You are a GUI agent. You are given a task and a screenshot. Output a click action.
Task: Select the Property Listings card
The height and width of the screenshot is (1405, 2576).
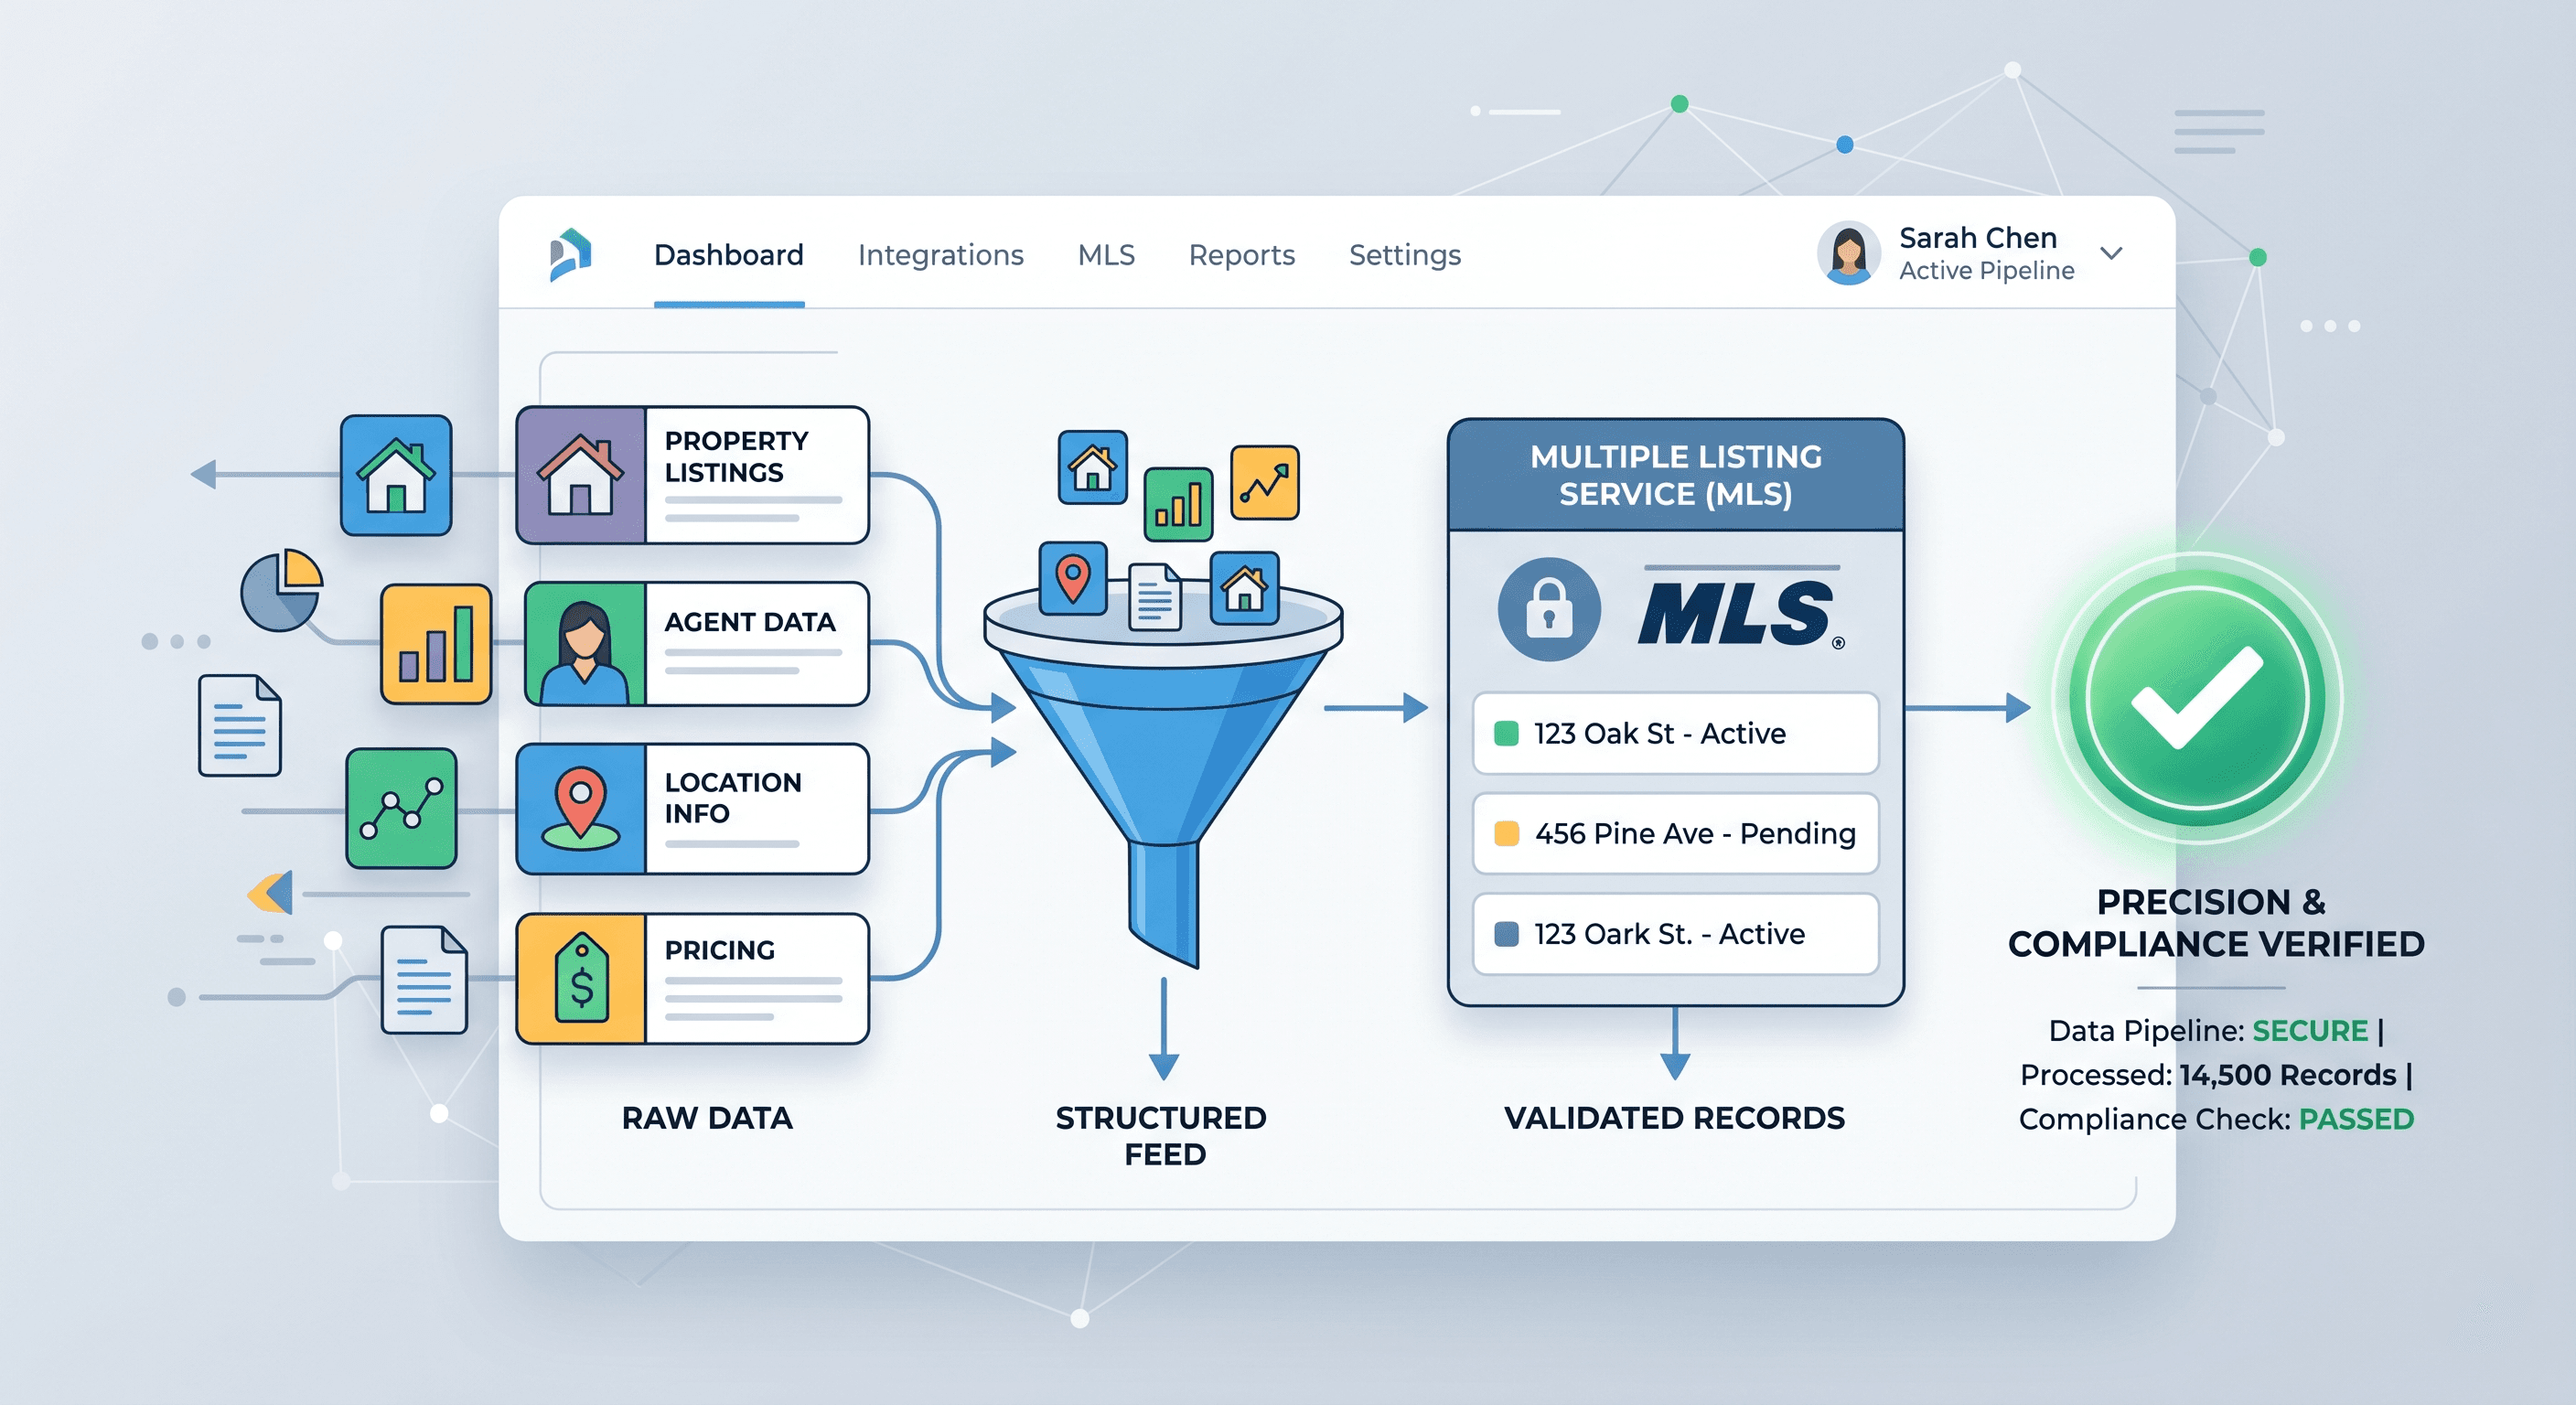coord(693,475)
